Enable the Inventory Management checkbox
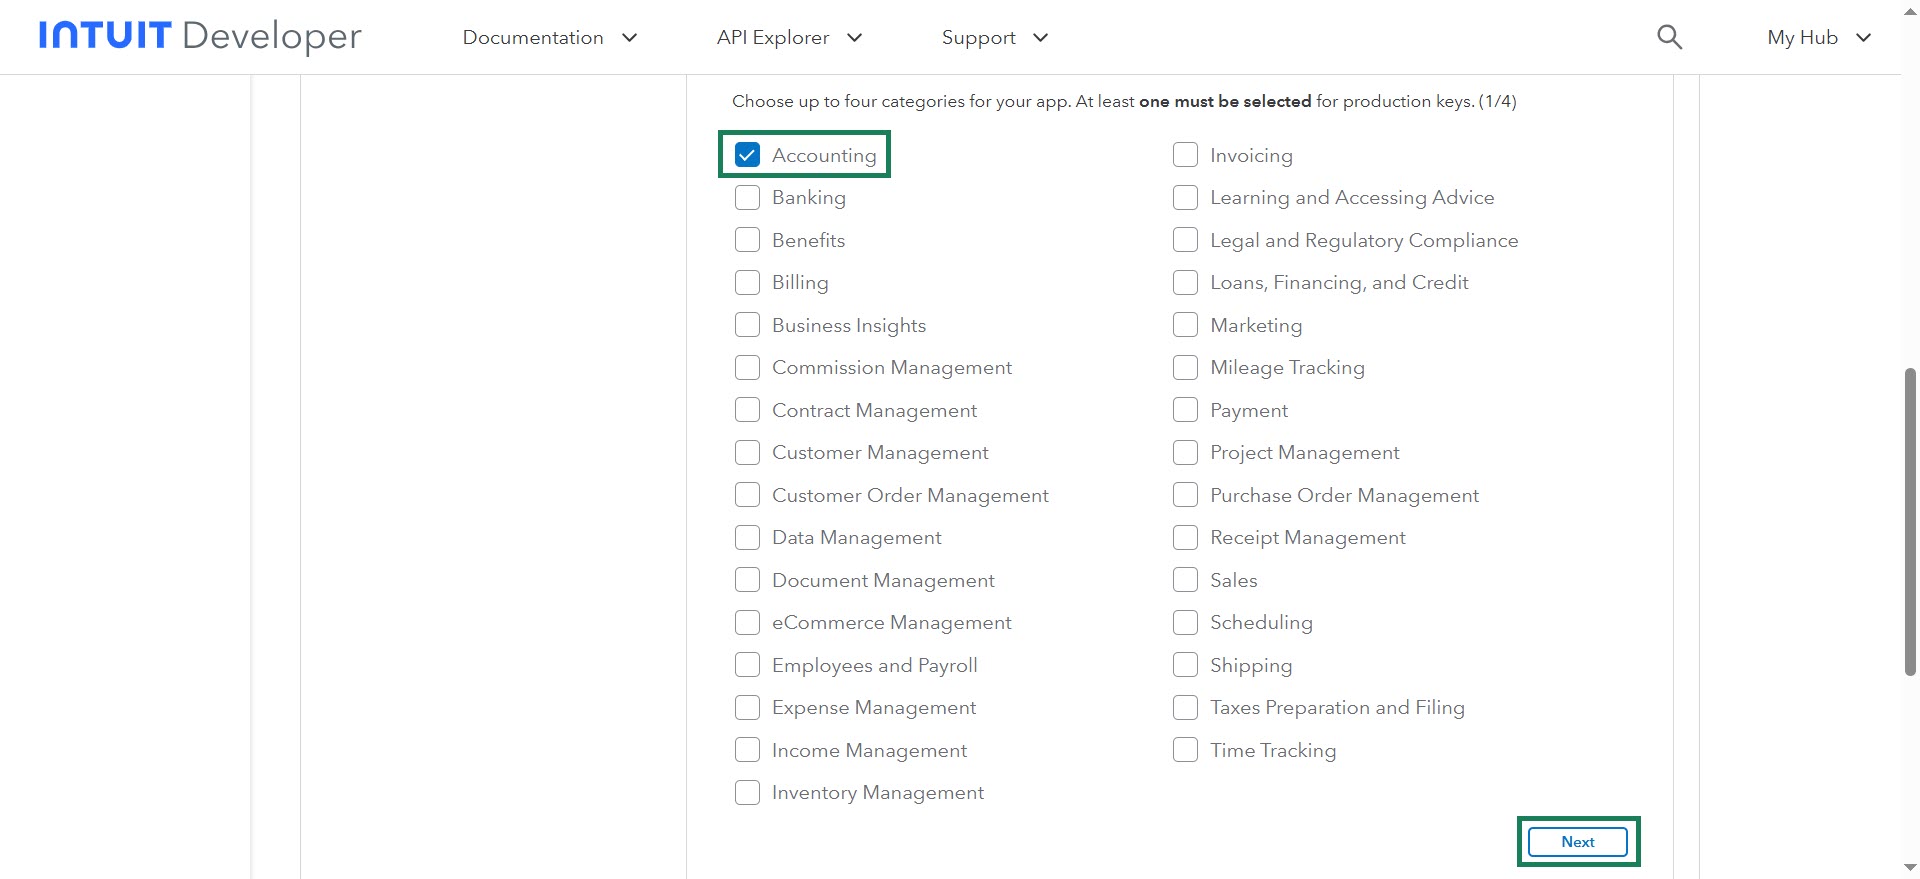 point(747,793)
